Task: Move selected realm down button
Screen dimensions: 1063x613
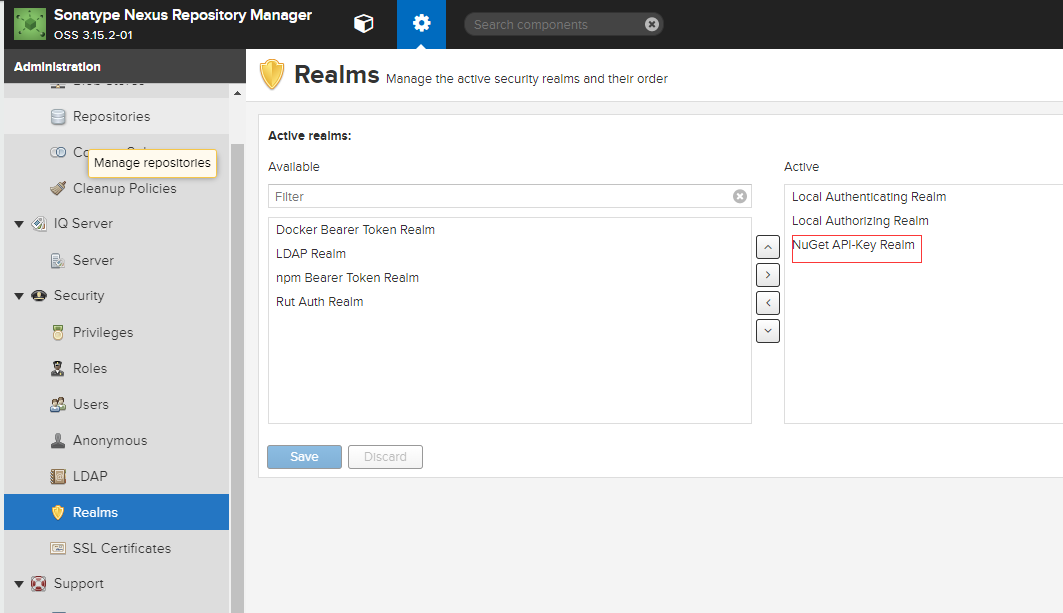Action: 767,331
